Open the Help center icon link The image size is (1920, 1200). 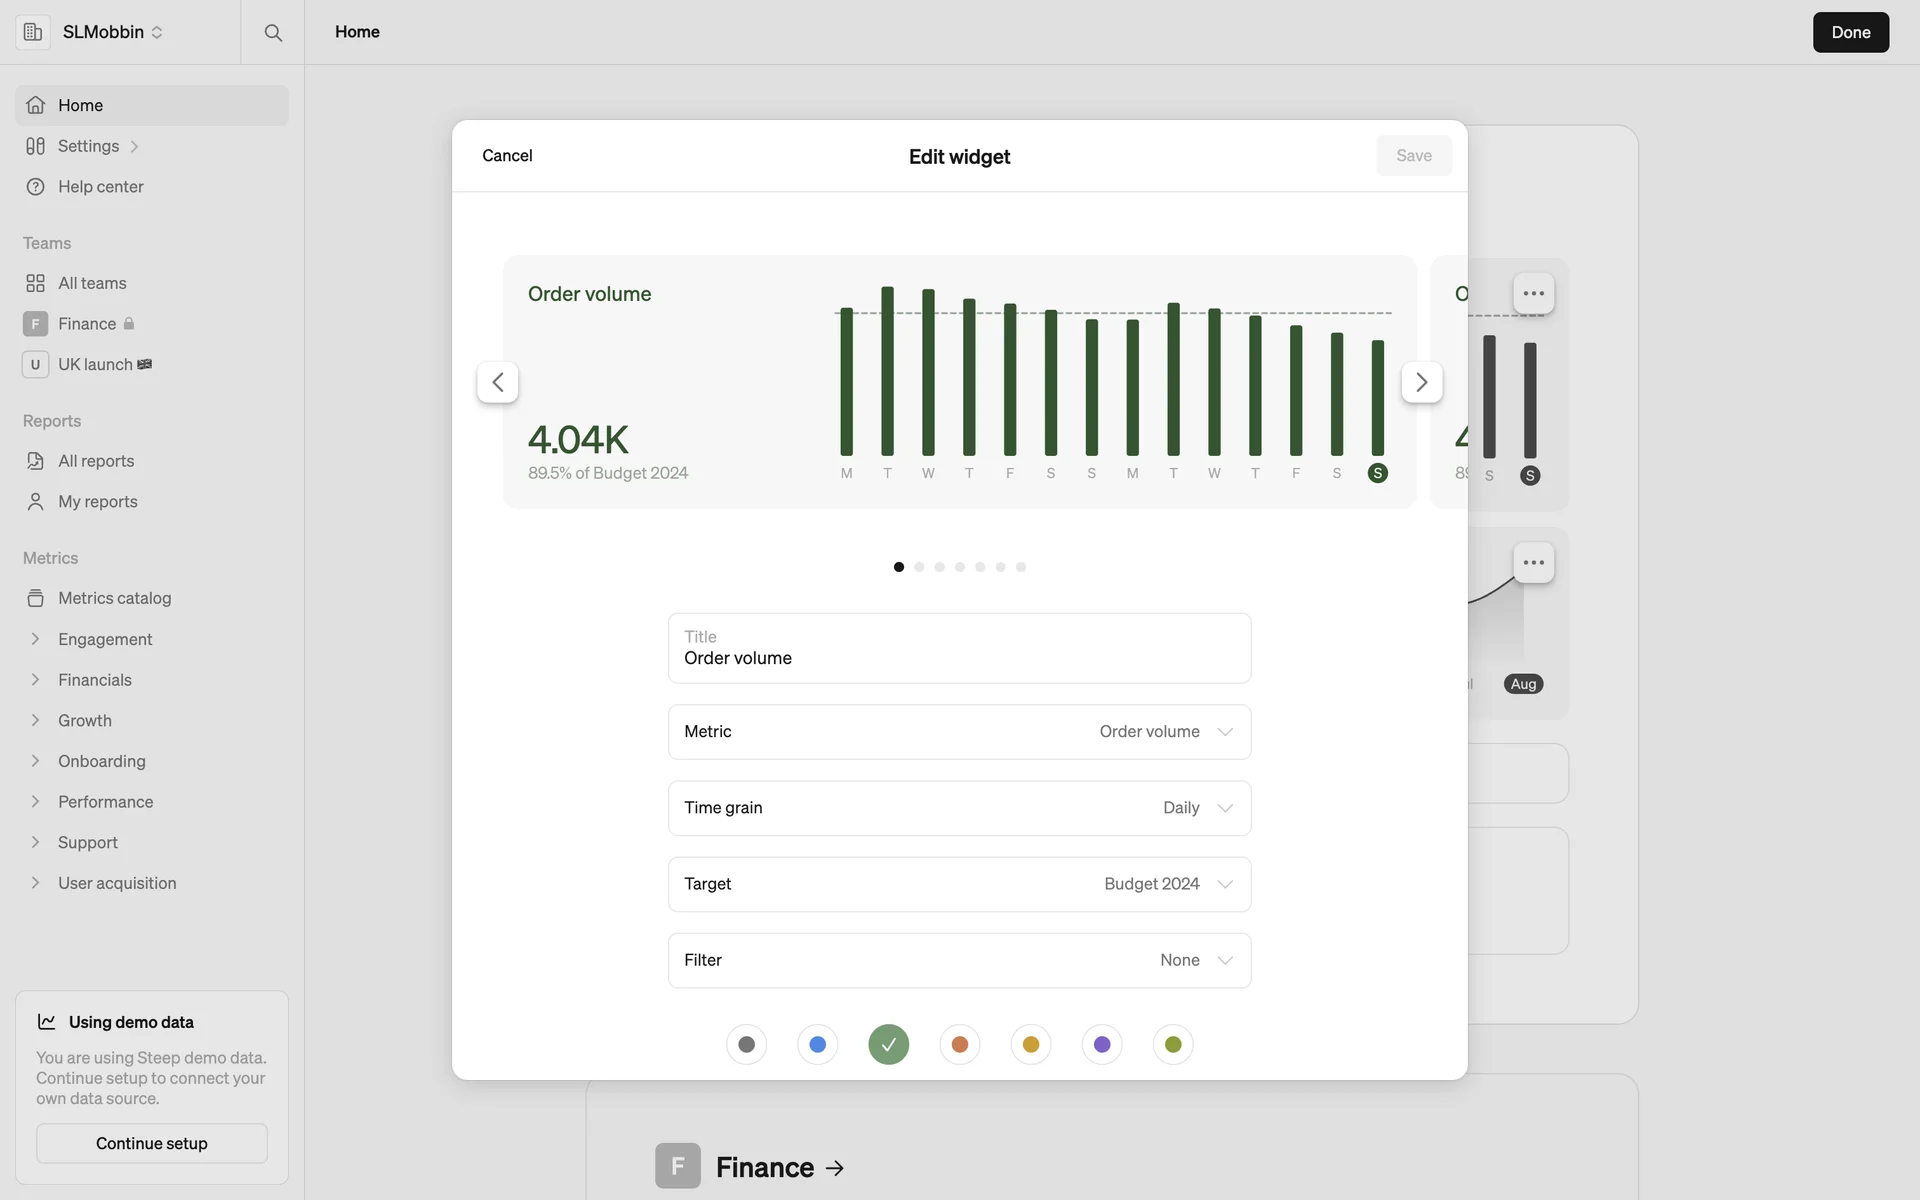36,187
